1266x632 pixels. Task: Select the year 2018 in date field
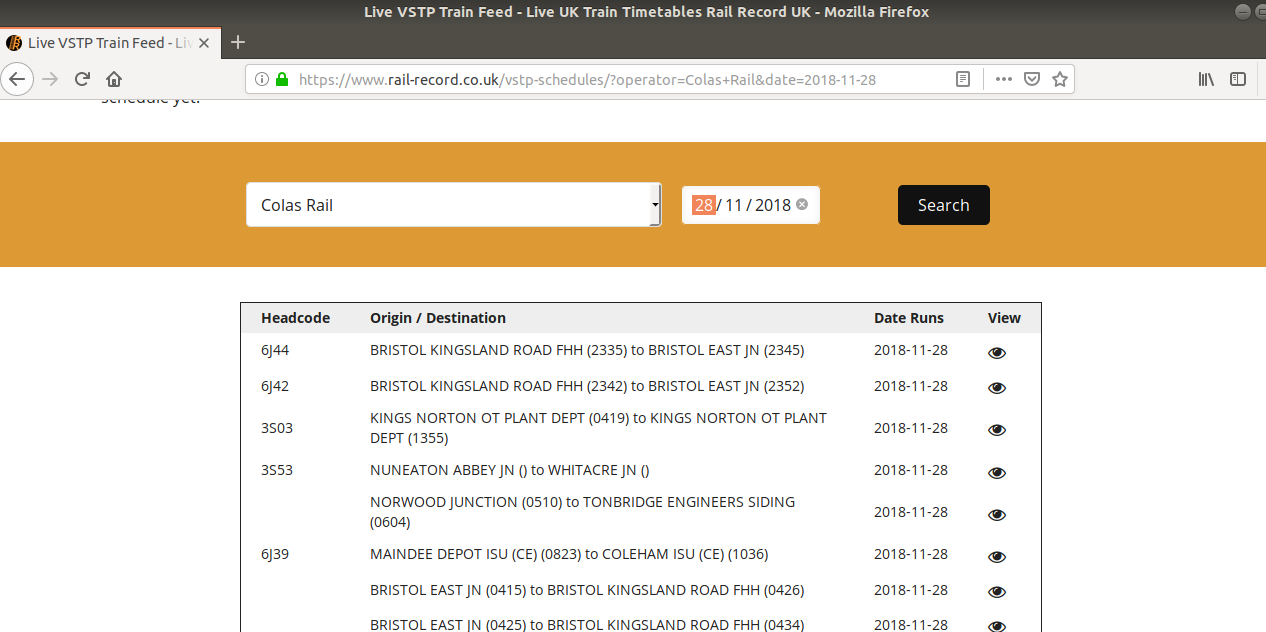[x=773, y=205]
